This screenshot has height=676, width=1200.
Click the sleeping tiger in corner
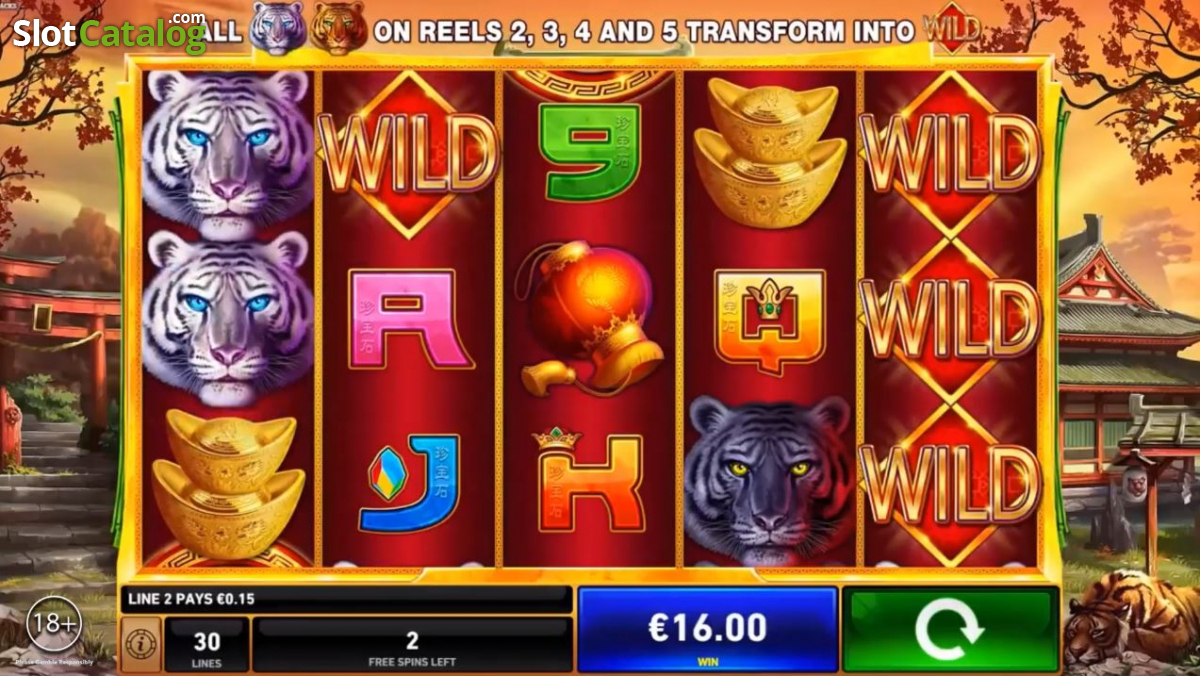coord(1130,619)
